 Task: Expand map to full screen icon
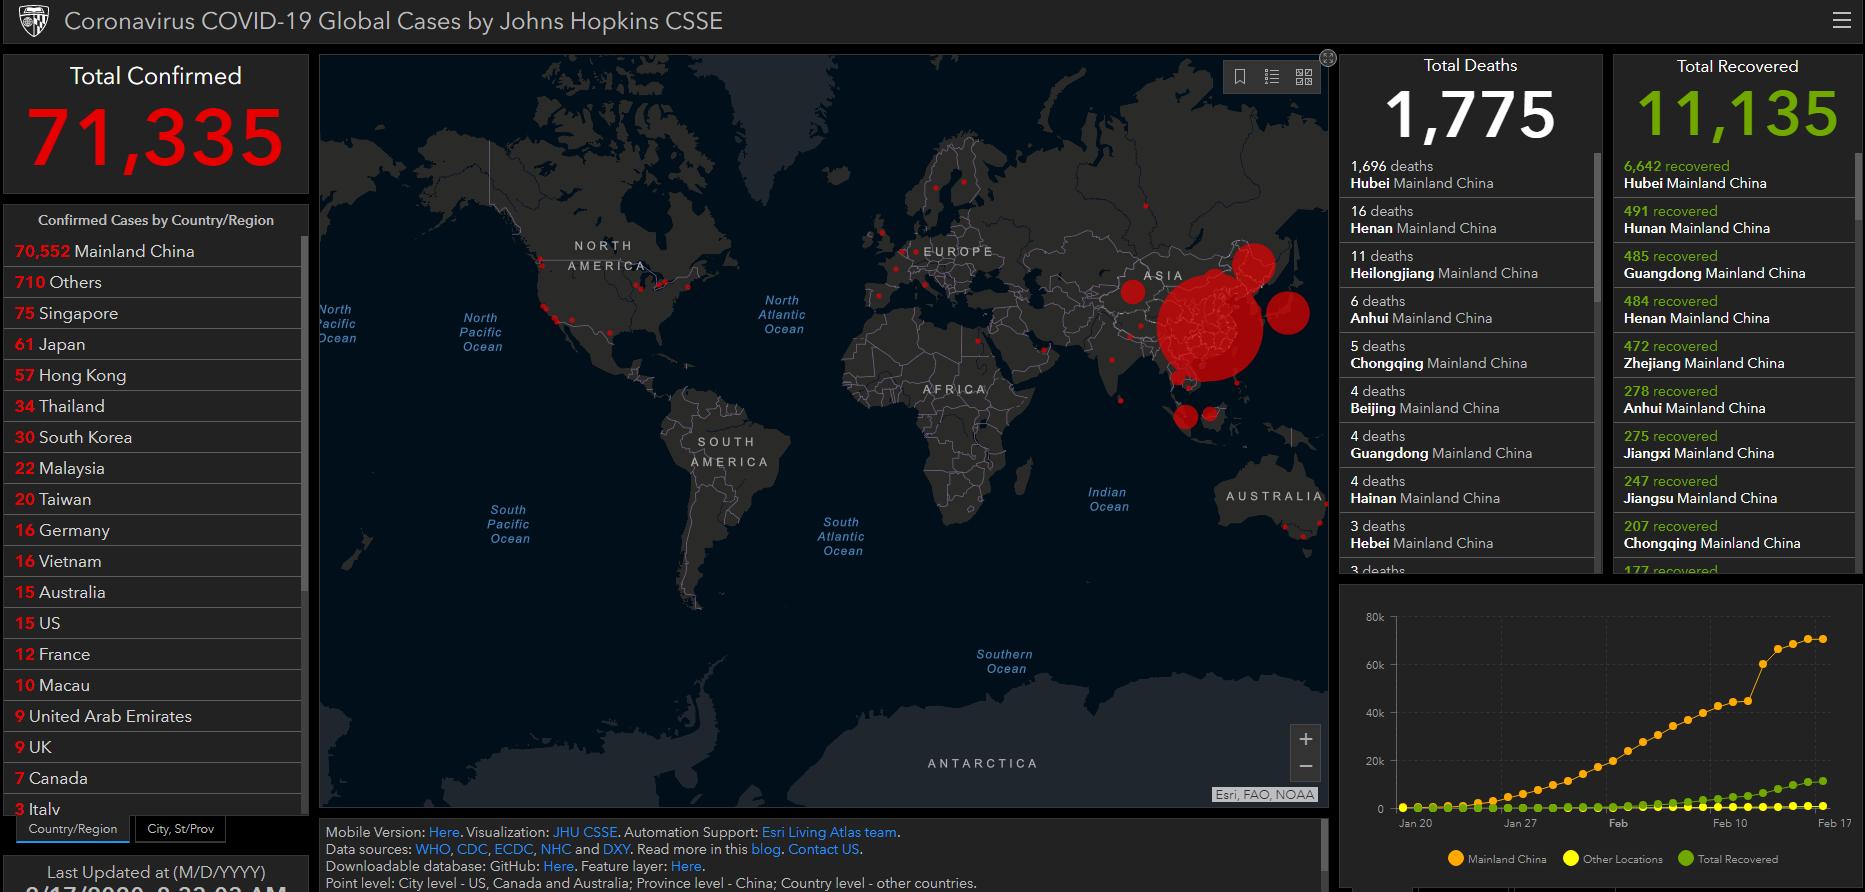coord(1328,58)
